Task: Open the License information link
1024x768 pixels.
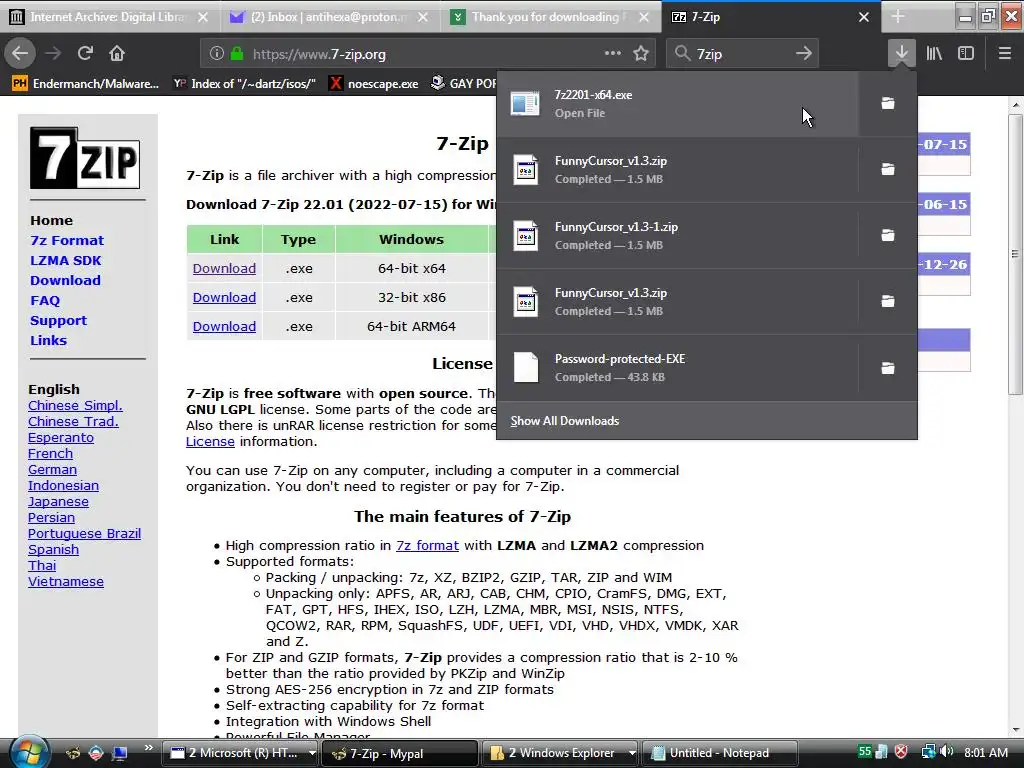Action: coord(210,441)
